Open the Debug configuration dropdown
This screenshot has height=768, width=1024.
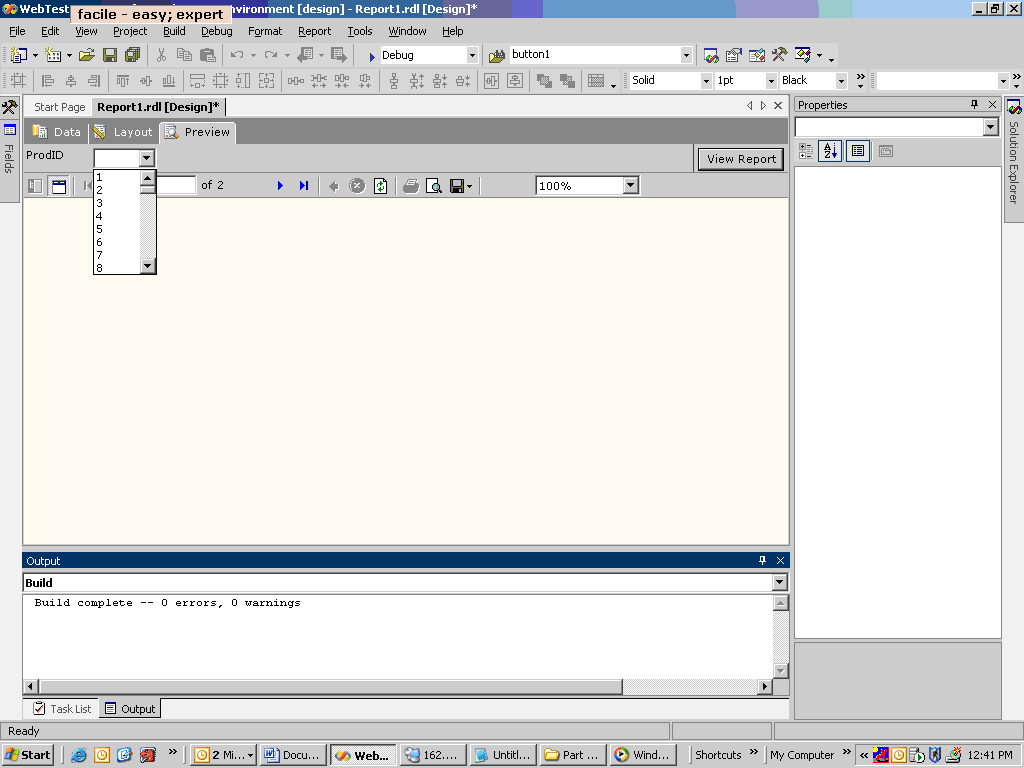tap(472, 56)
